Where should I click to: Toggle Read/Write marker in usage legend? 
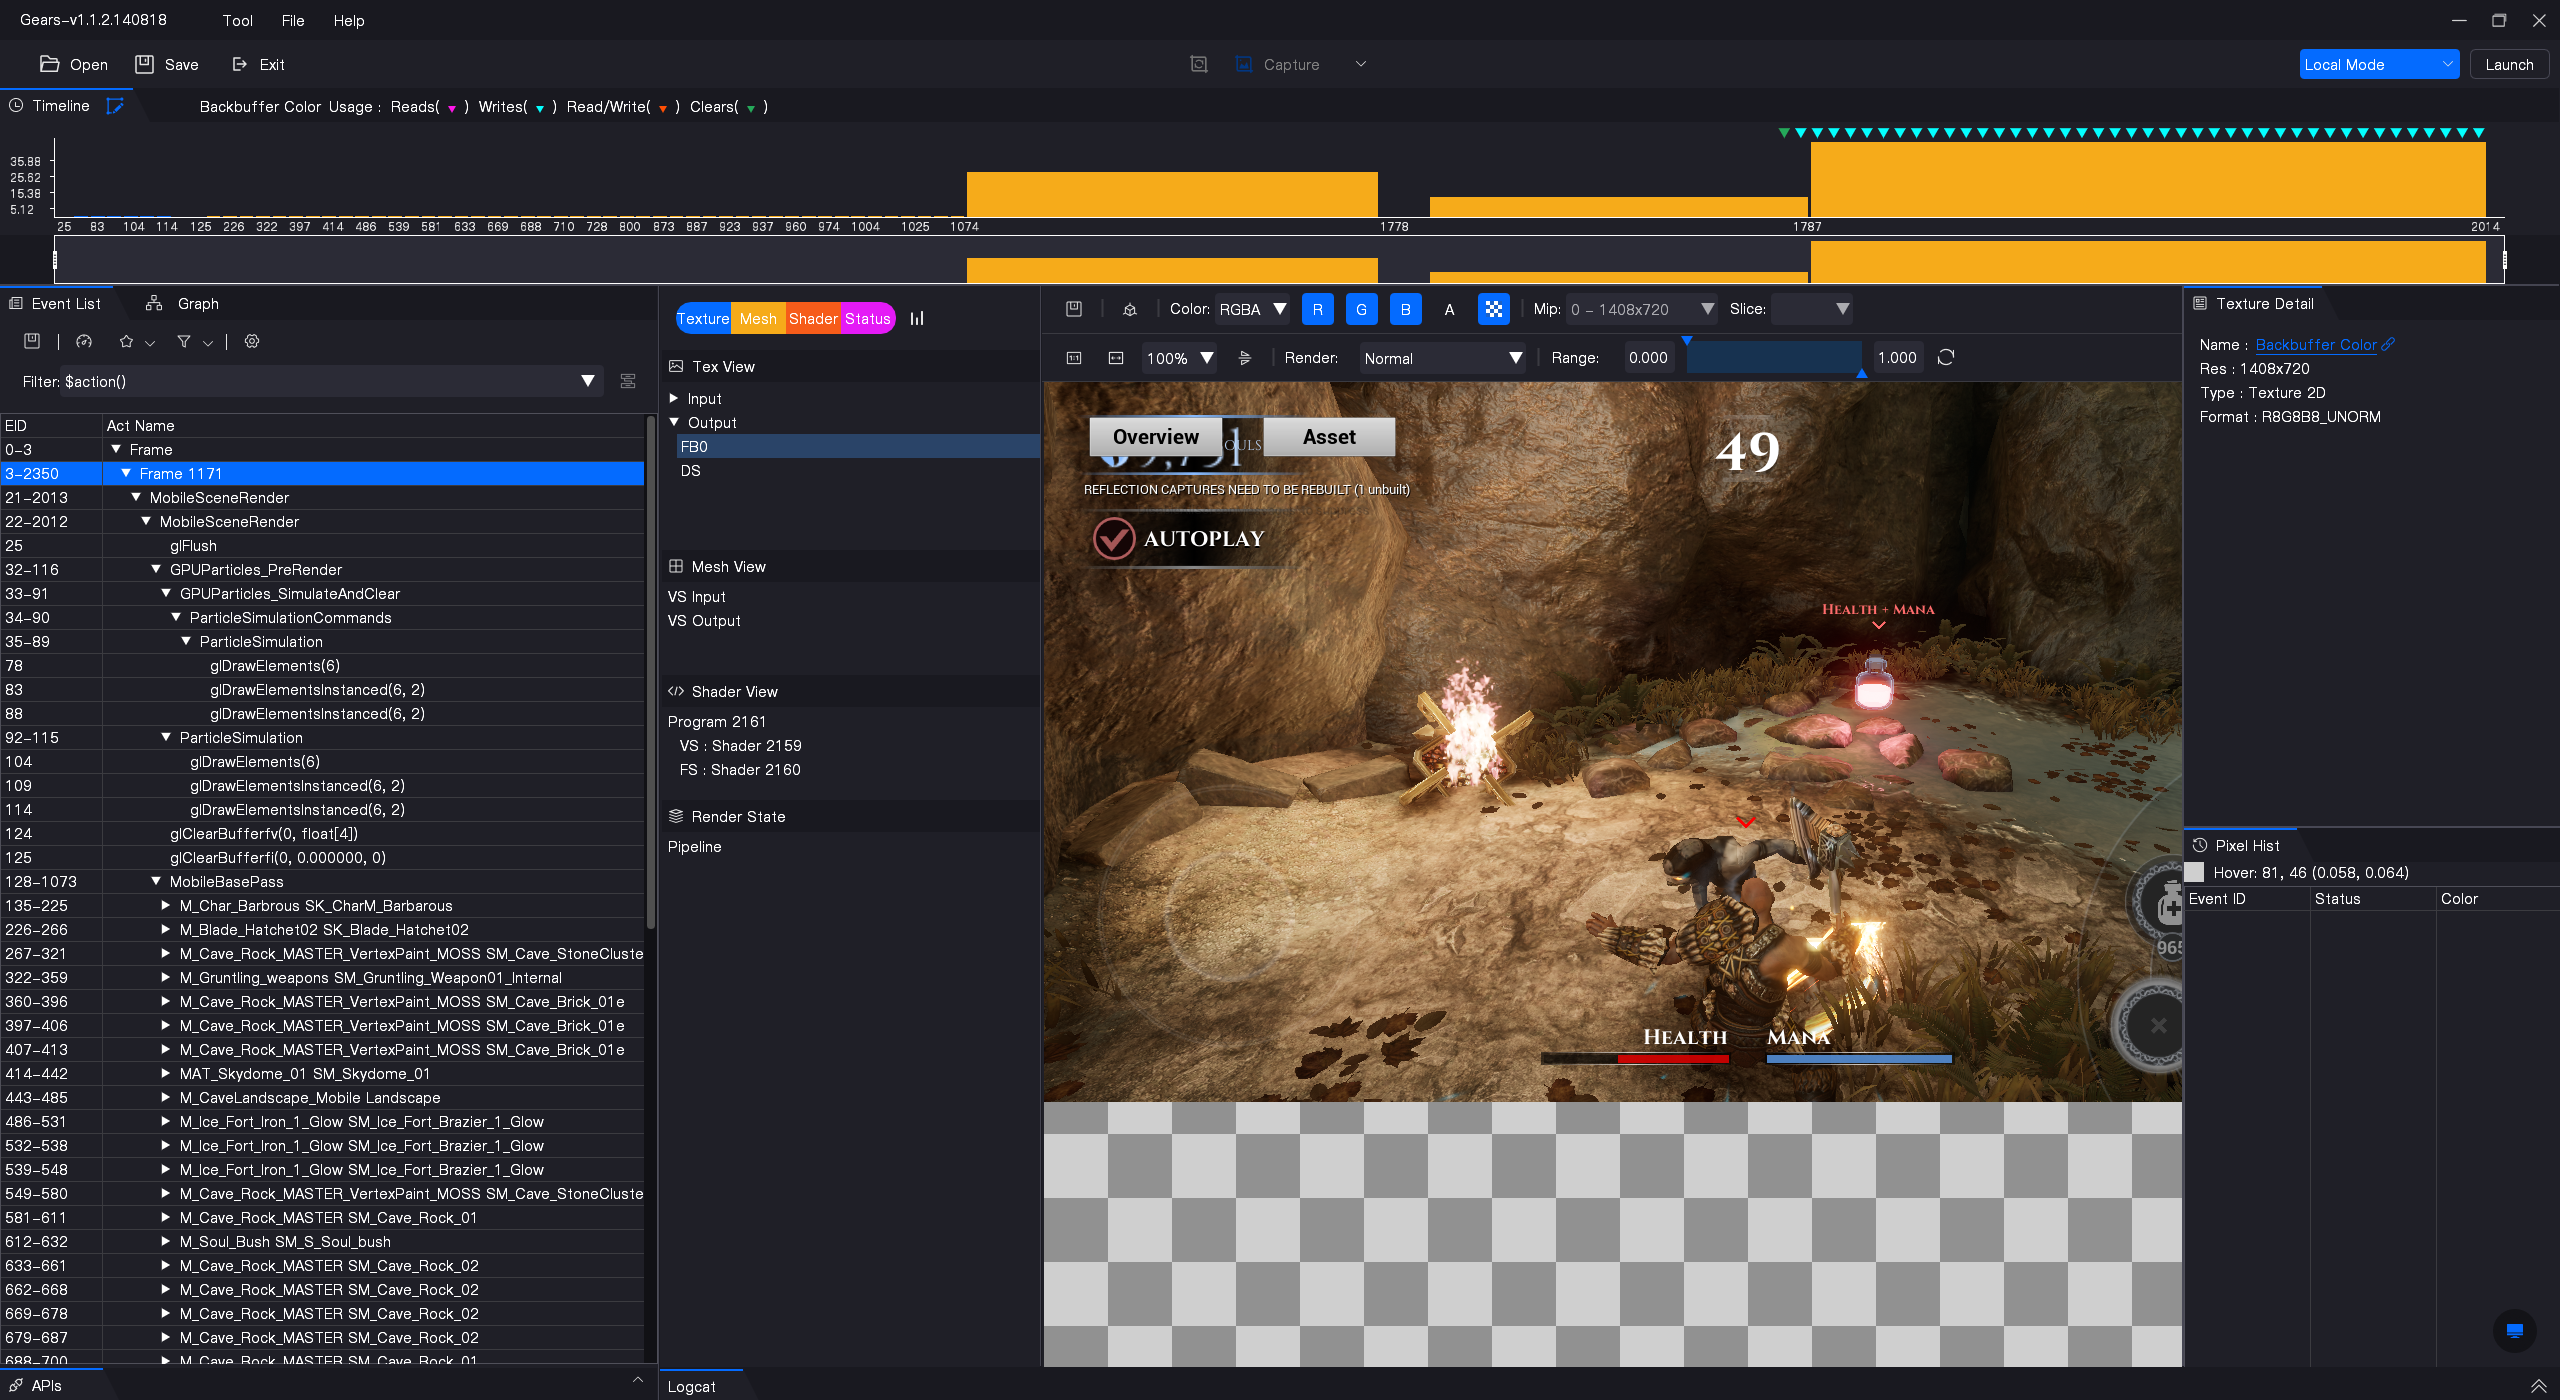tap(662, 108)
